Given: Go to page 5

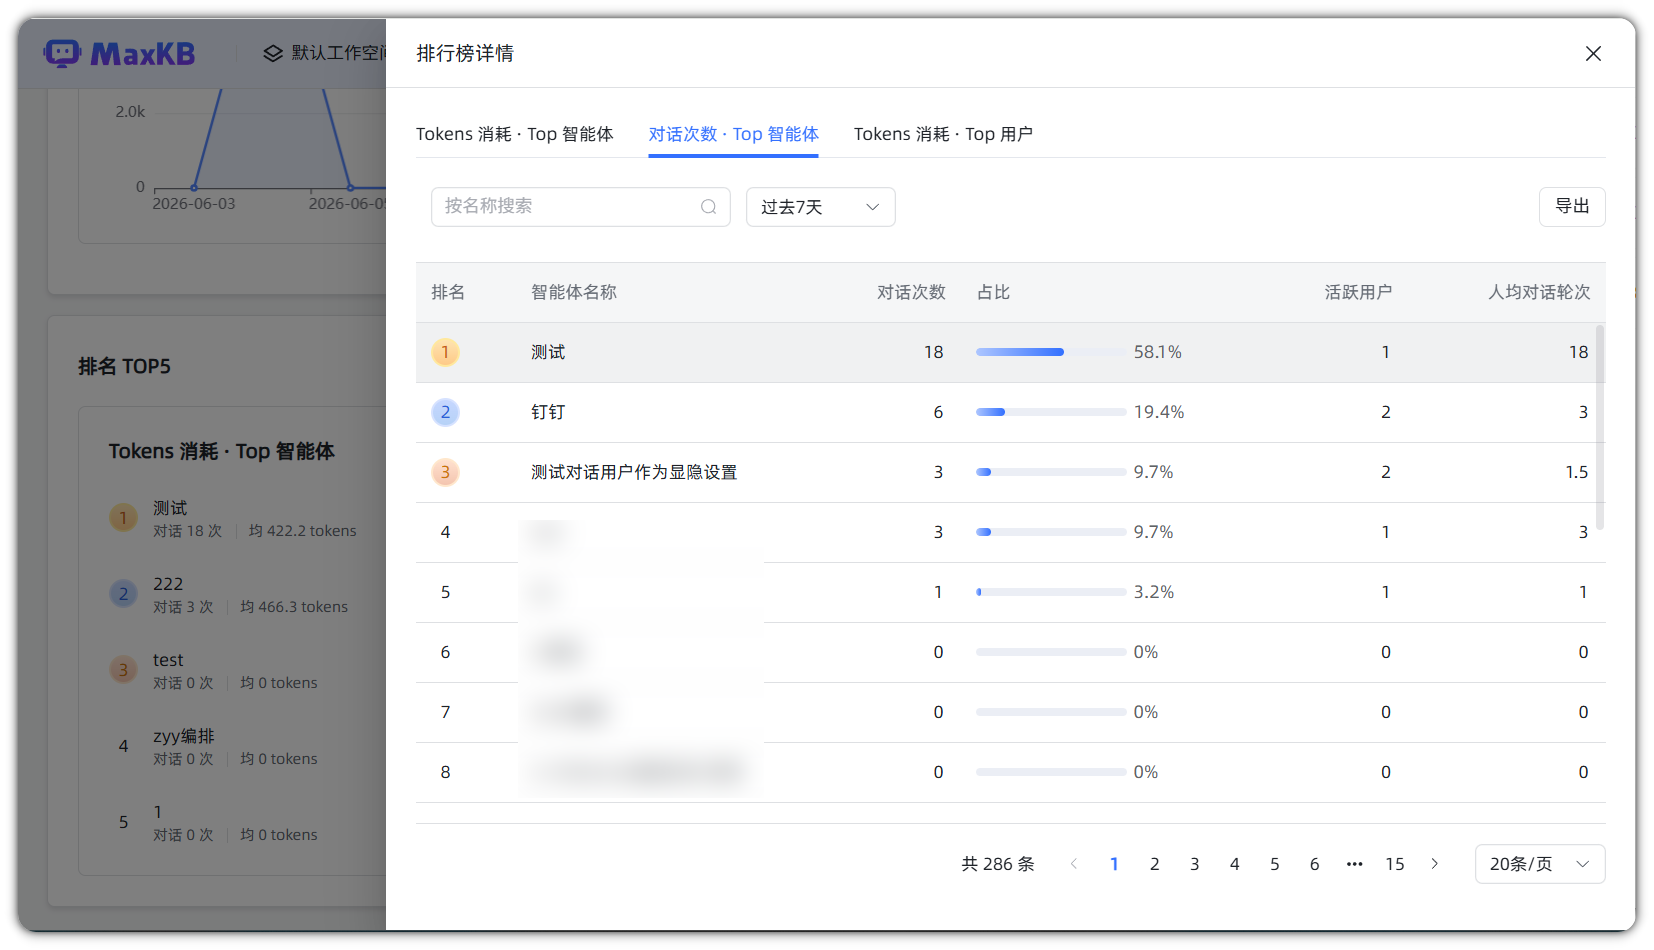Looking at the screenshot, I should (x=1274, y=864).
